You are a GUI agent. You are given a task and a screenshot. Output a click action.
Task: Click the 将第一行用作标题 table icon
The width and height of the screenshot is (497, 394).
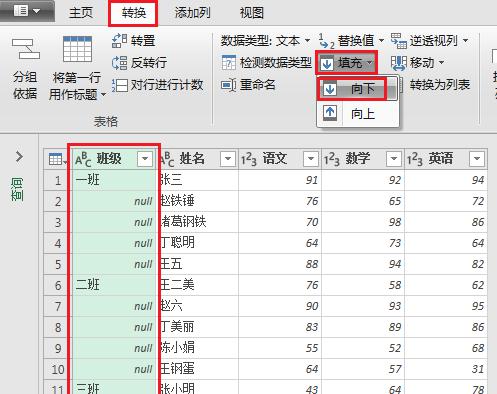pyautogui.click(x=77, y=49)
